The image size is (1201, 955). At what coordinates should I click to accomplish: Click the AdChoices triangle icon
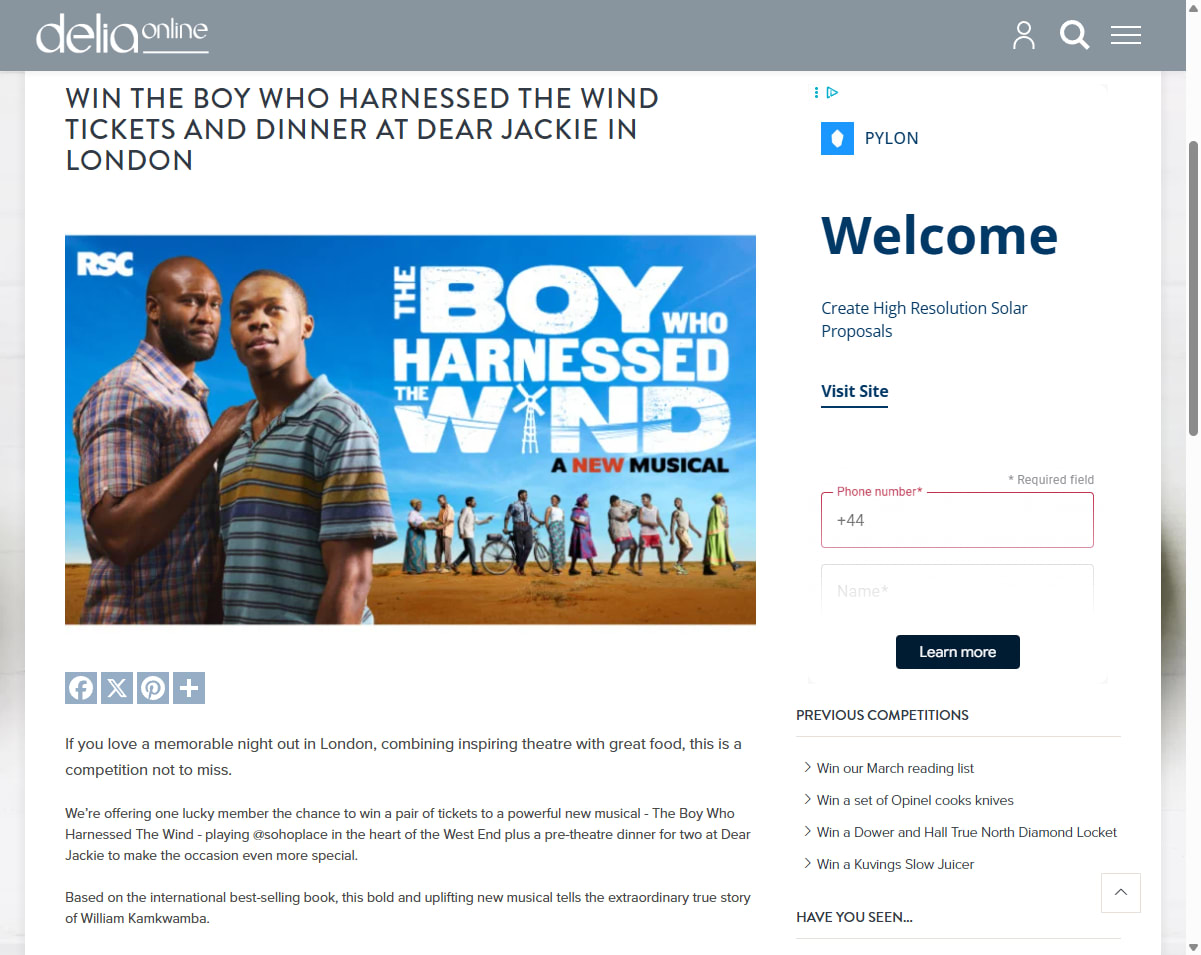pos(832,92)
